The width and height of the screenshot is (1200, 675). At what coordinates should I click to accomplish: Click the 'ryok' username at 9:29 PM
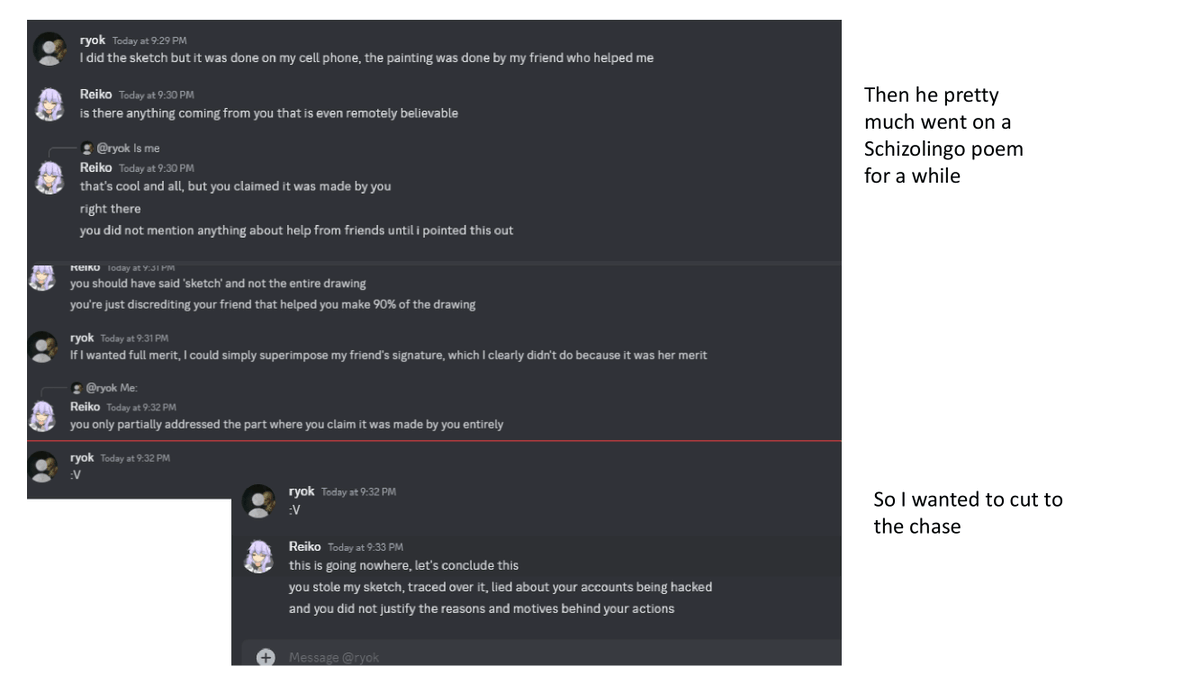(x=93, y=40)
